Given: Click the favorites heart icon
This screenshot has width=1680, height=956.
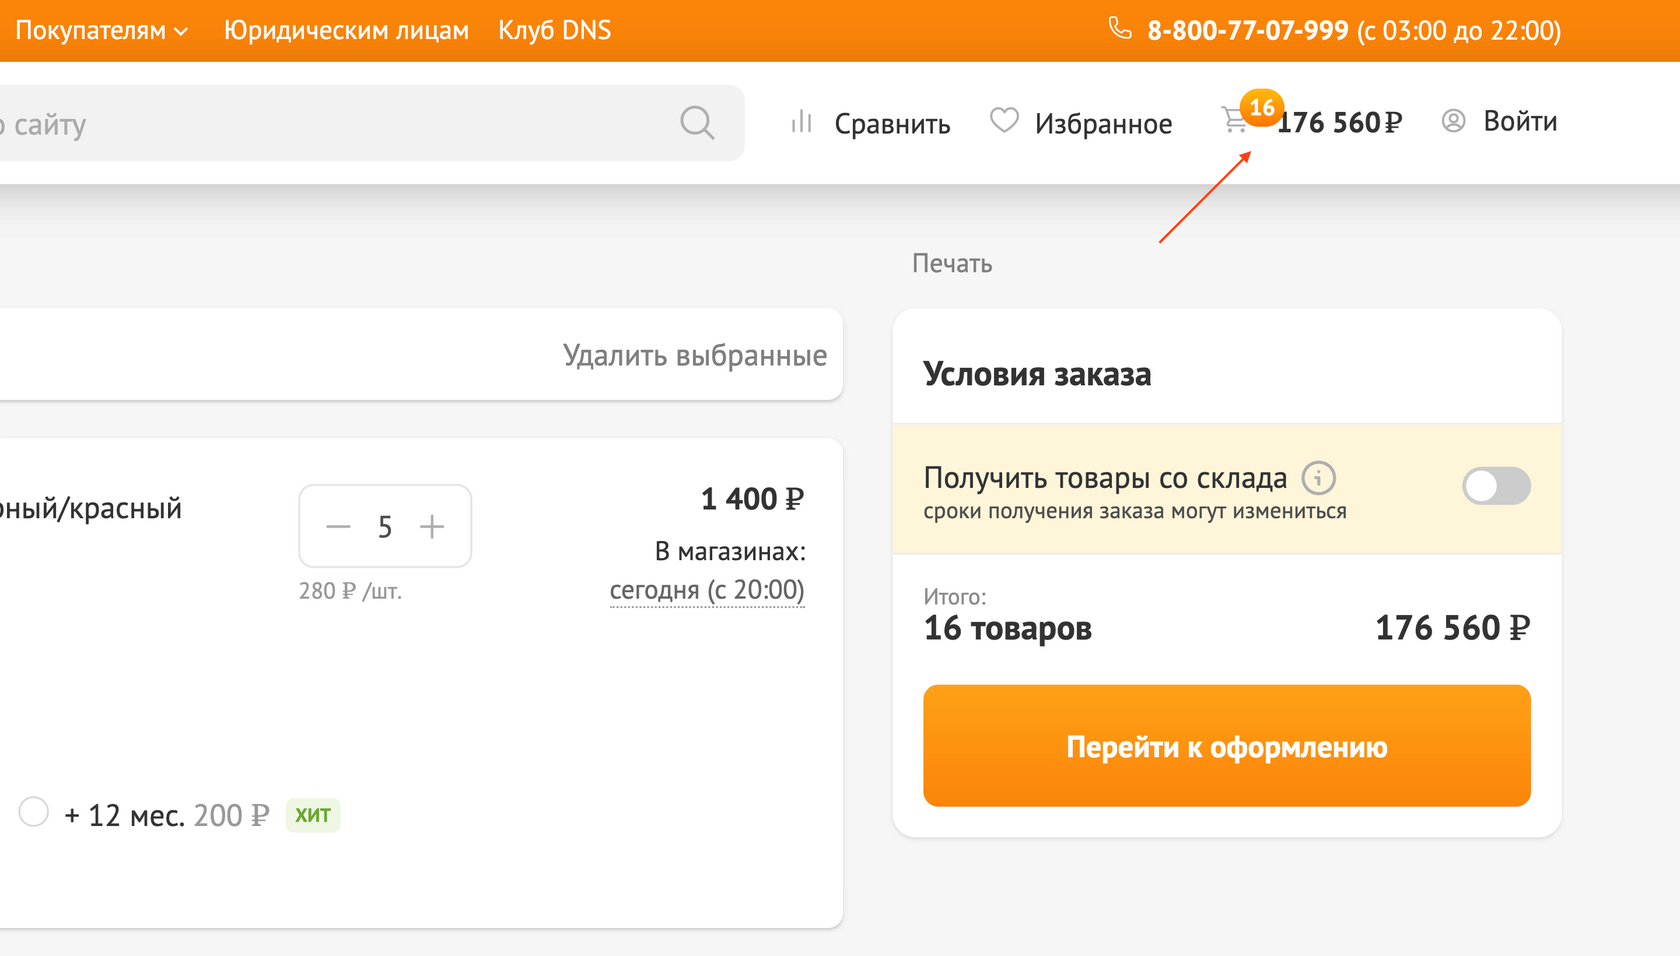Looking at the screenshot, I should [1004, 120].
